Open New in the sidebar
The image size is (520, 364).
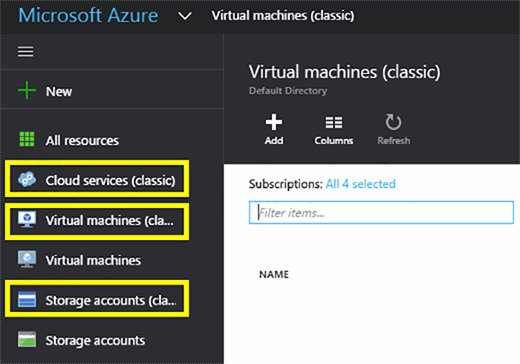click(59, 91)
